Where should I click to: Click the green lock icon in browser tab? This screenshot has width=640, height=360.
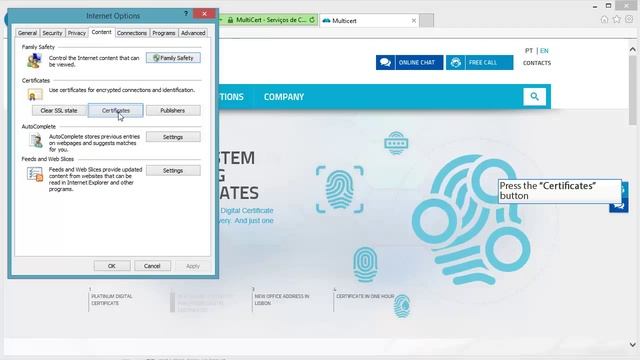[230, 20]
